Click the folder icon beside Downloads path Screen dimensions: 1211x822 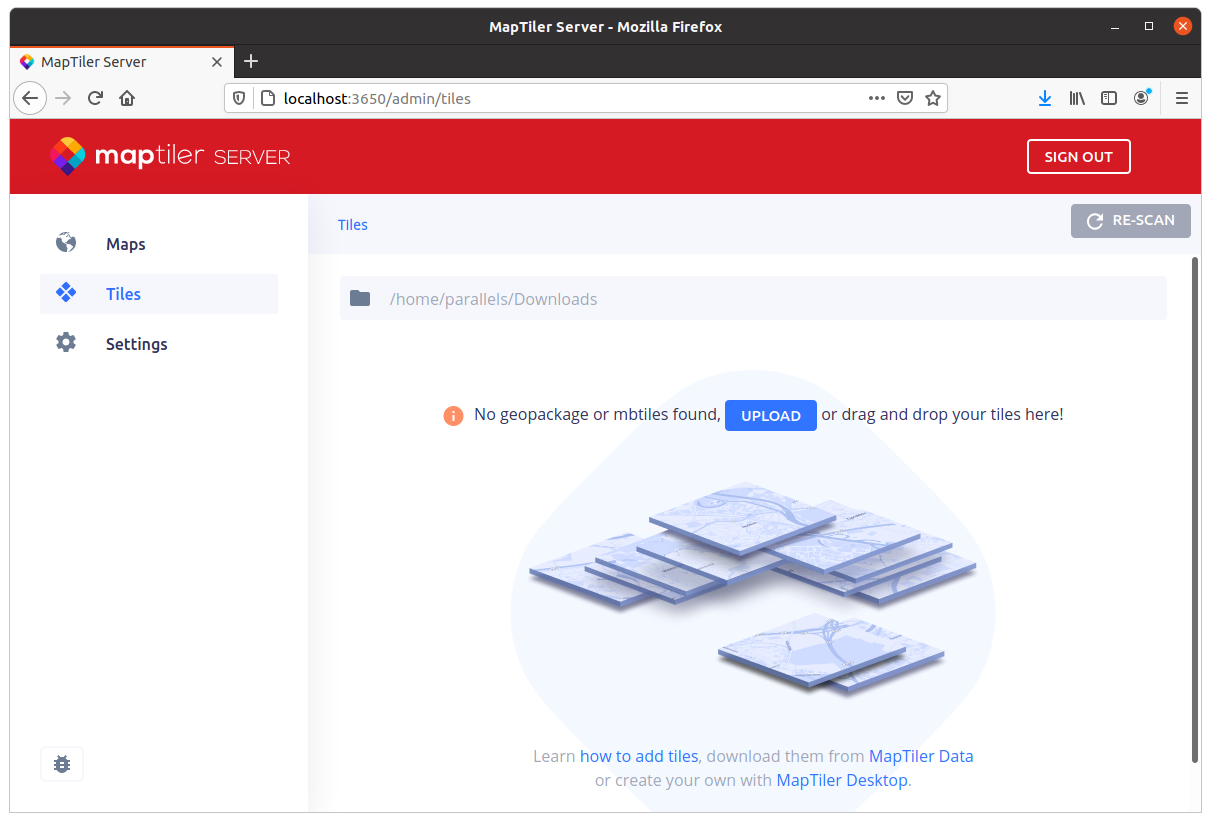[360, 298]
